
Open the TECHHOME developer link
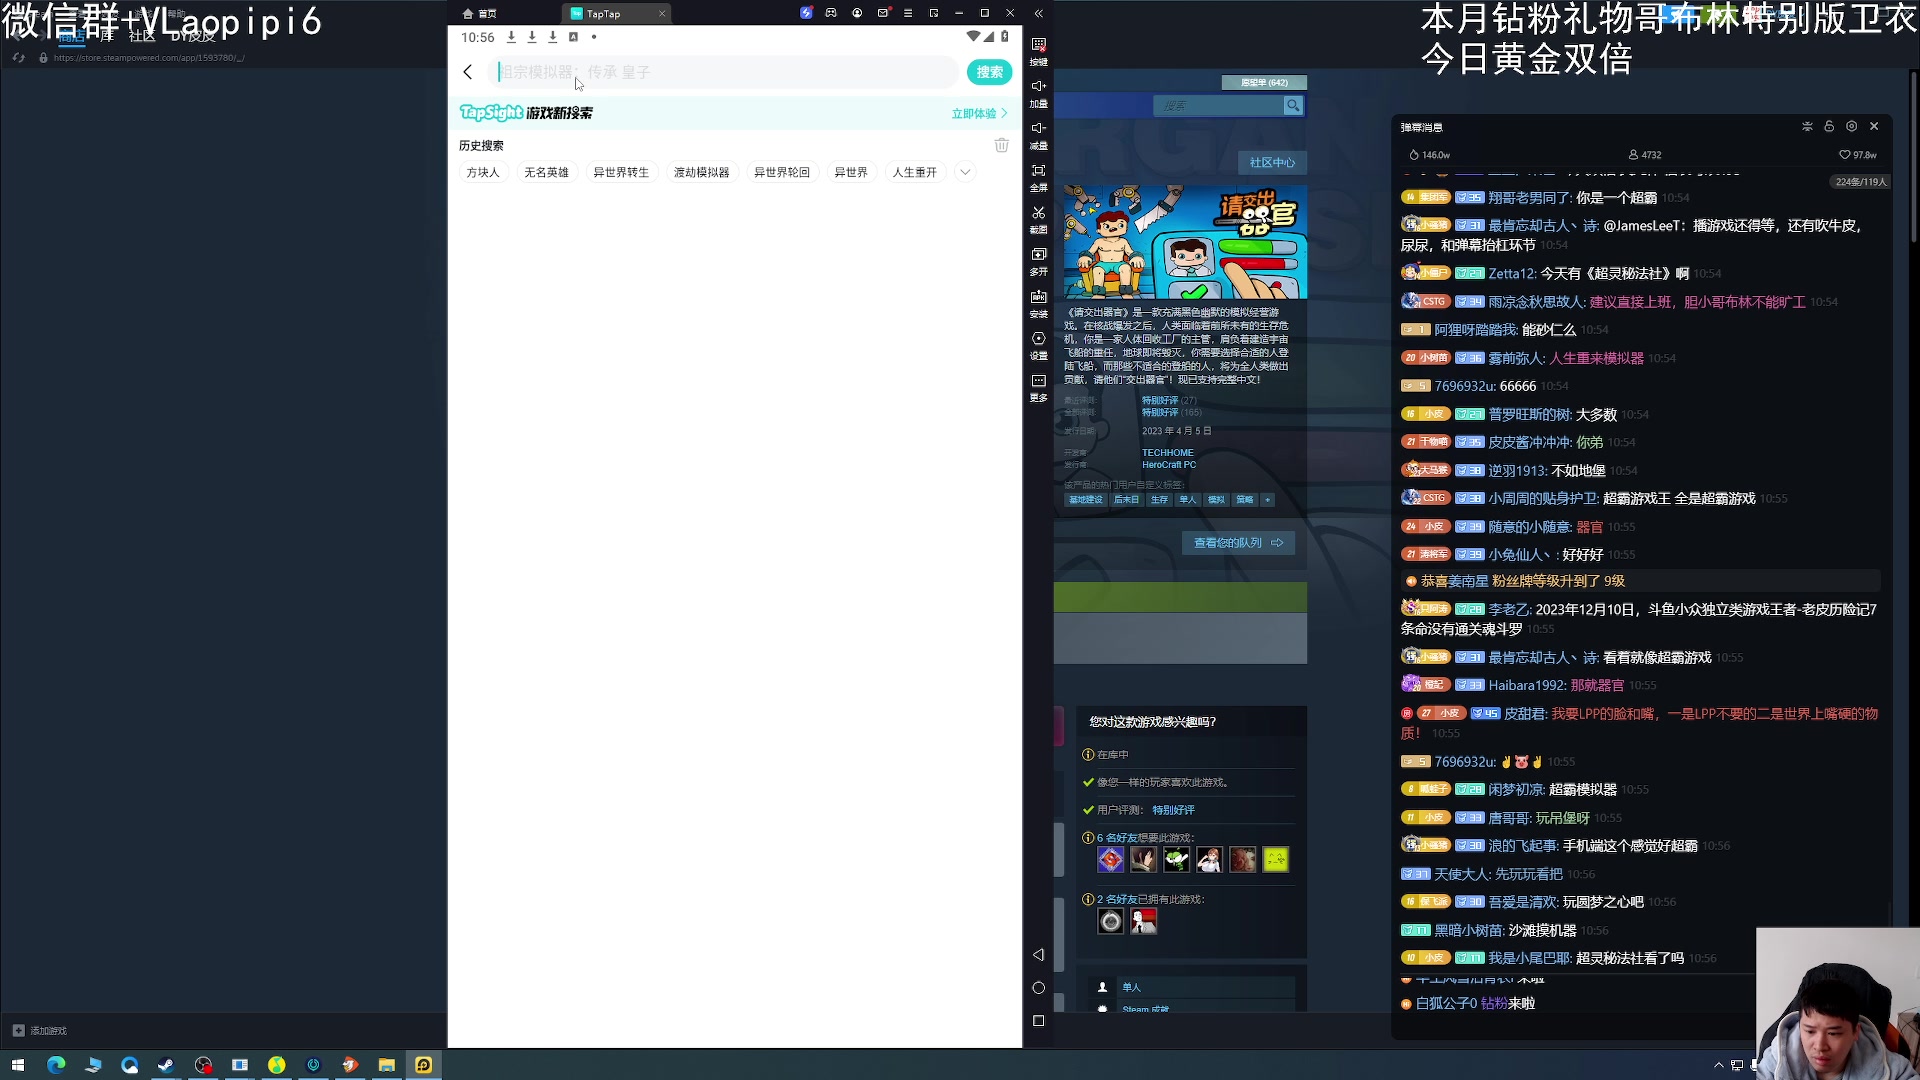point(1167,453)
